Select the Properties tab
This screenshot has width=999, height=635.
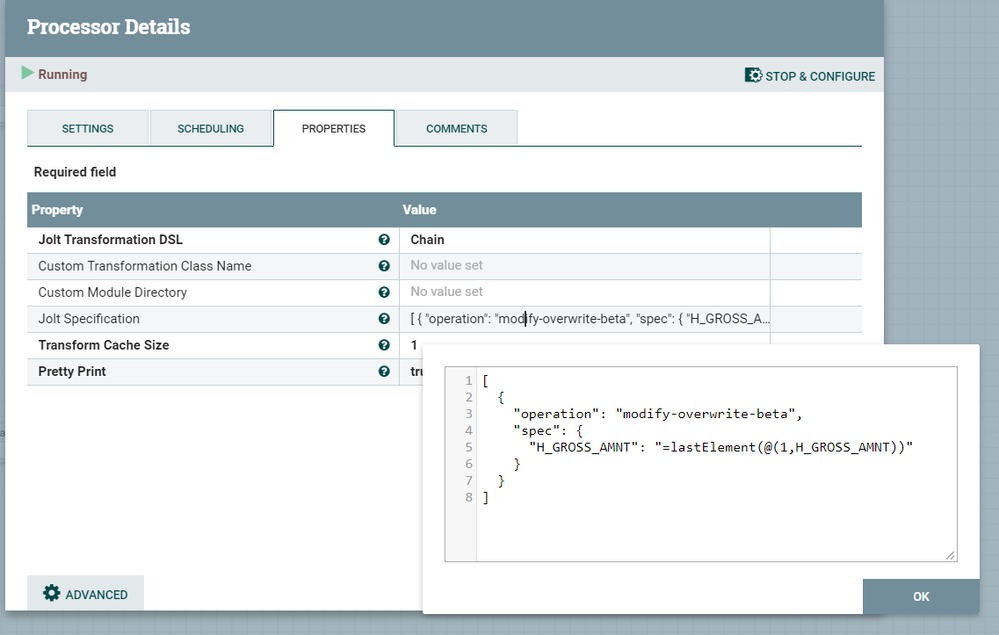334,129
